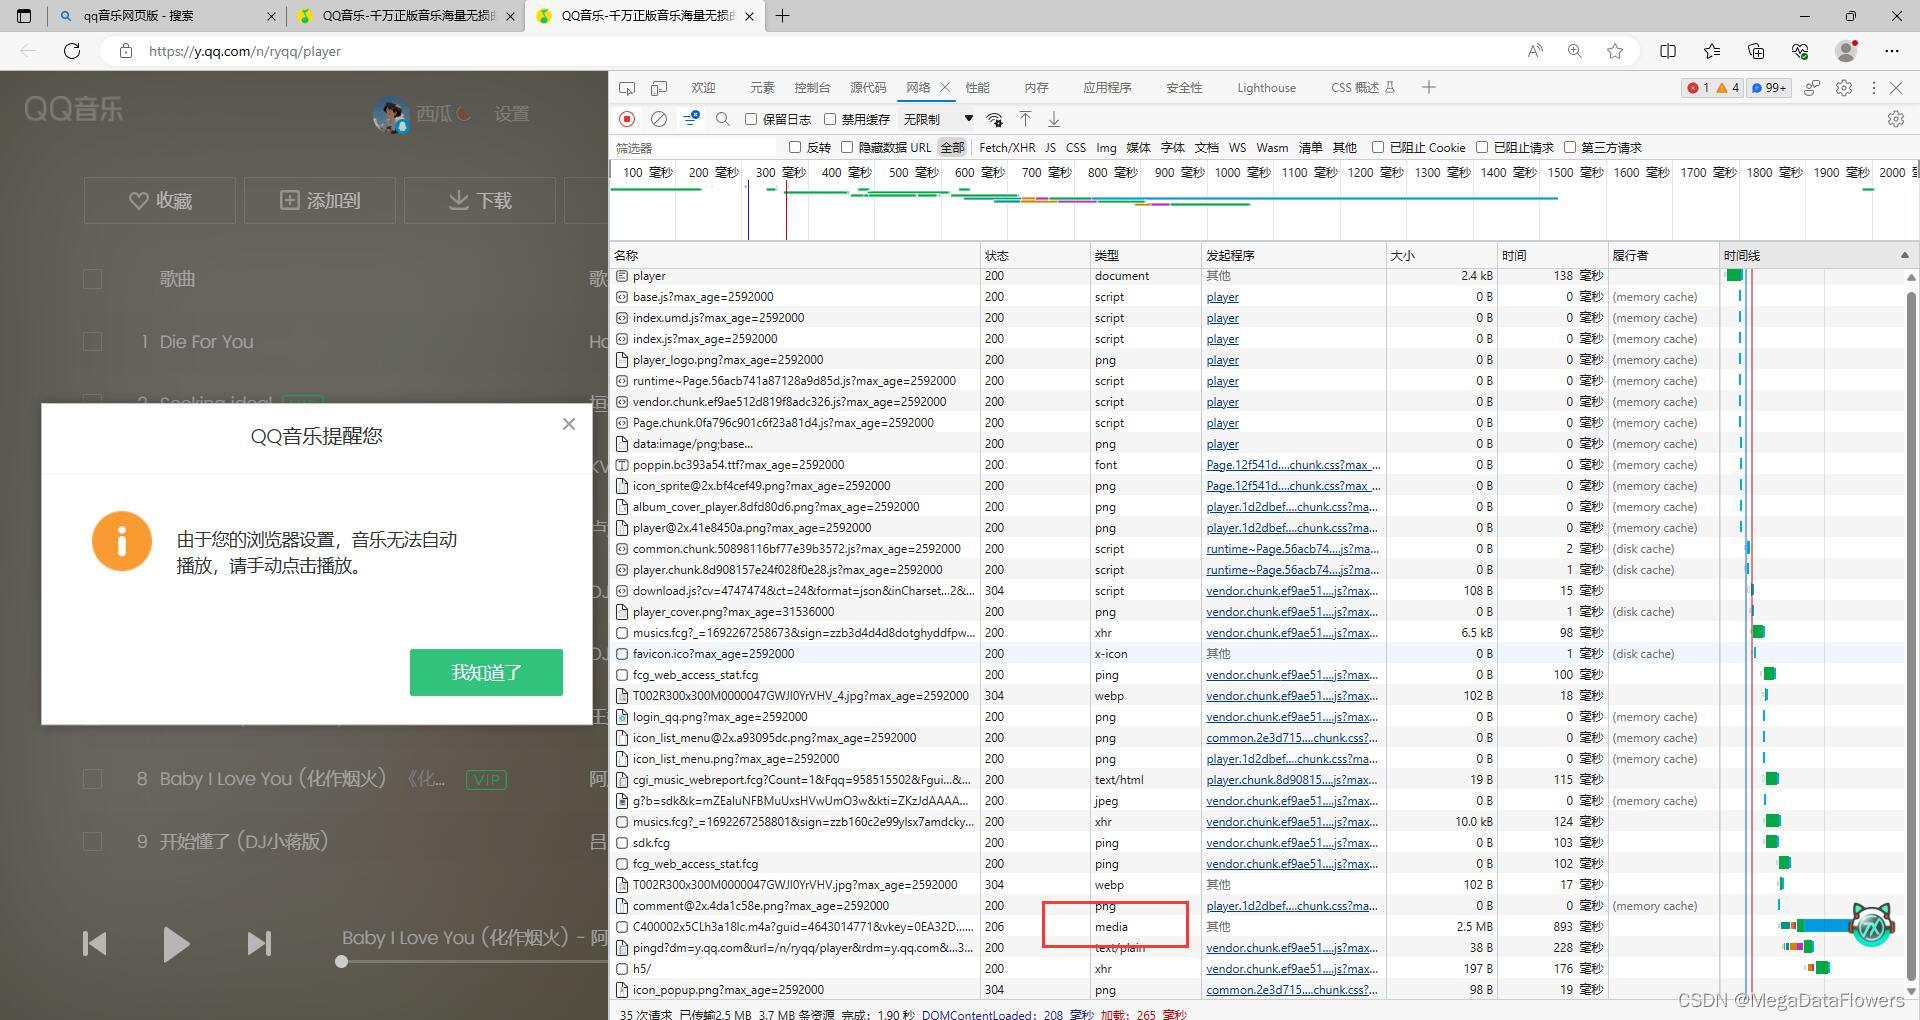Image resolution: width=1920 pixels, height=1020 pixels.
Task: Import HAR file with up arrow
Action: 1025,119
